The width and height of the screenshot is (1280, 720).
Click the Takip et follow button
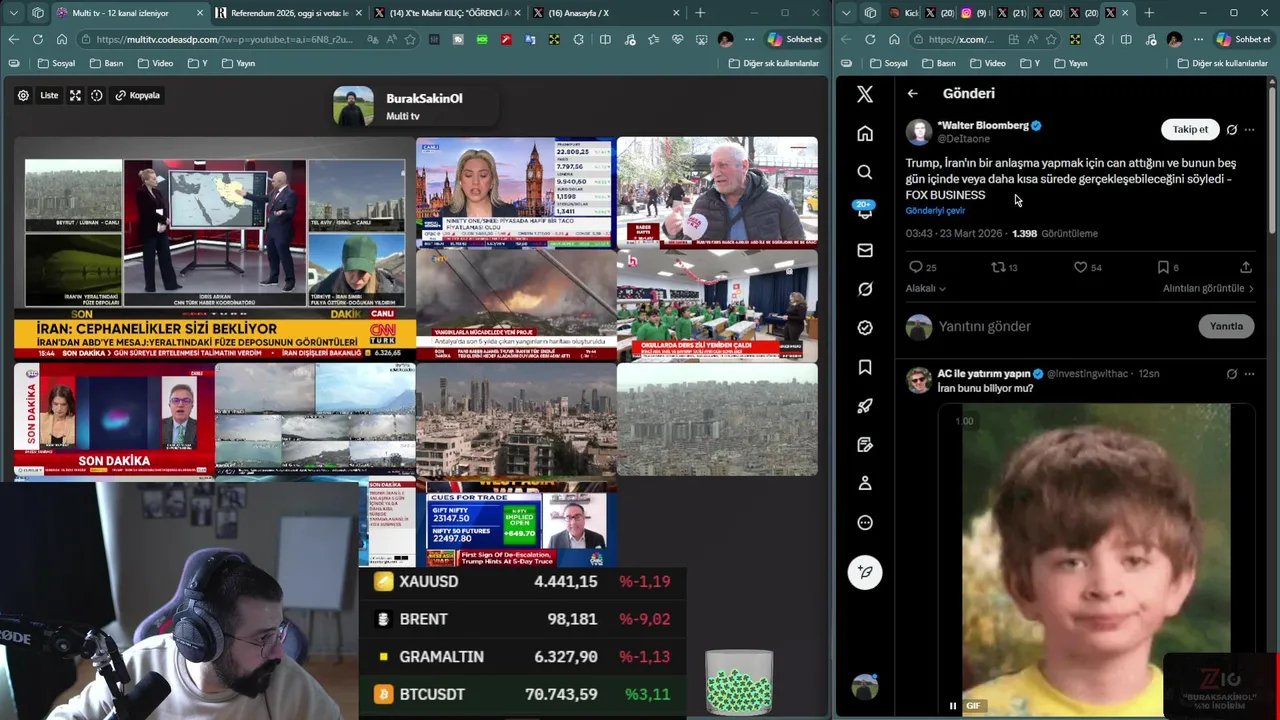pos(1190,130)
